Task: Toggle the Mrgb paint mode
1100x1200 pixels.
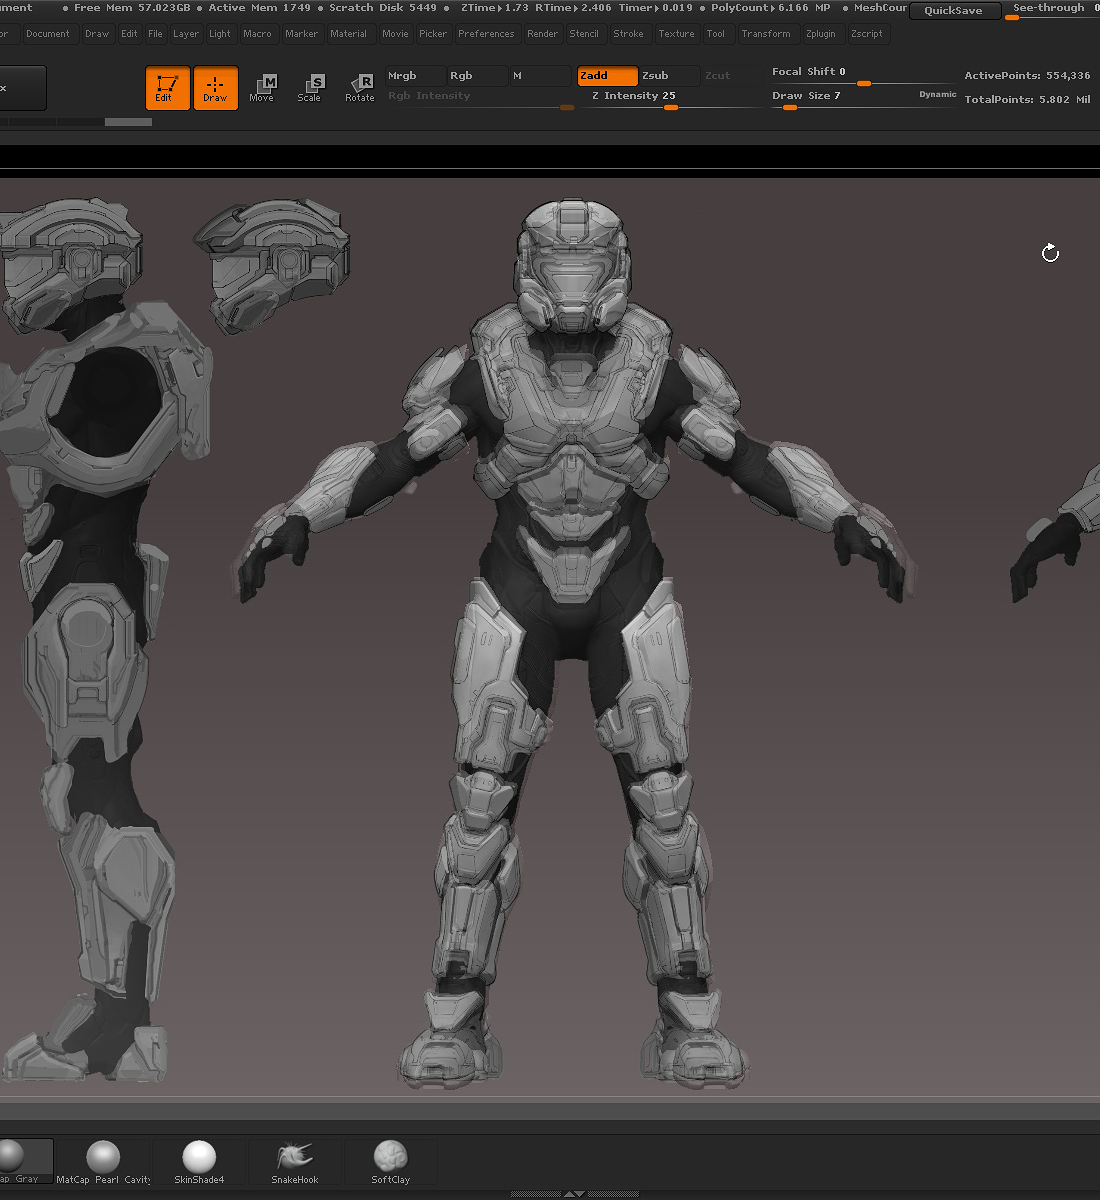Action: pyautogui.click(x=416, y=76)
